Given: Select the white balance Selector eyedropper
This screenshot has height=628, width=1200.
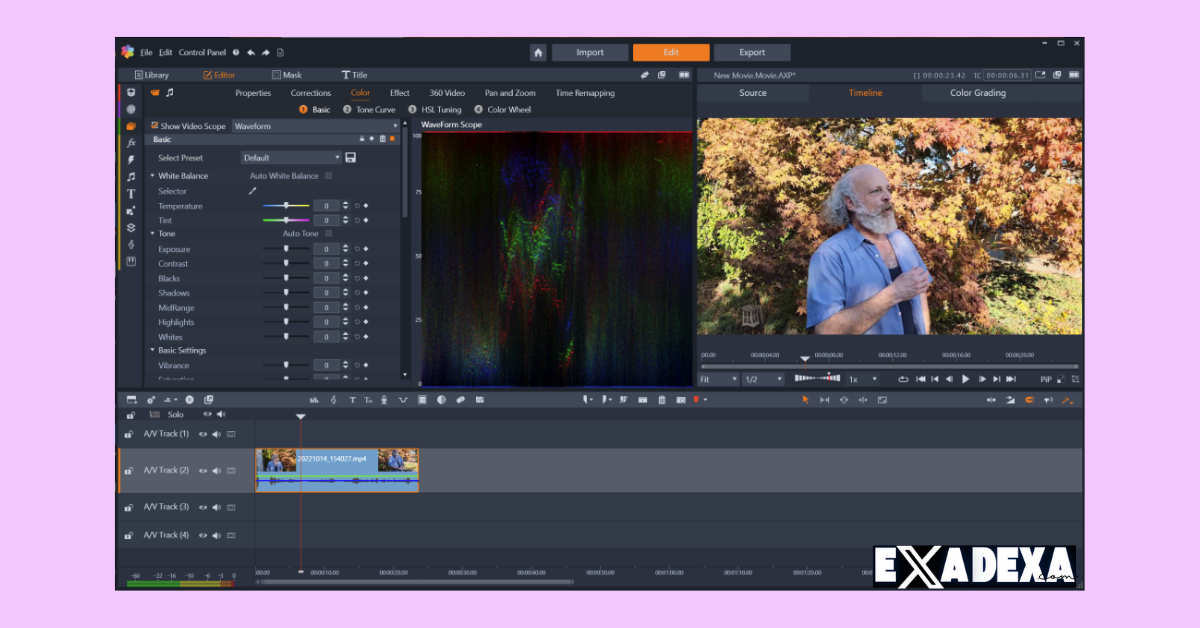Looking at the screenshot, I should pos(253,191).
